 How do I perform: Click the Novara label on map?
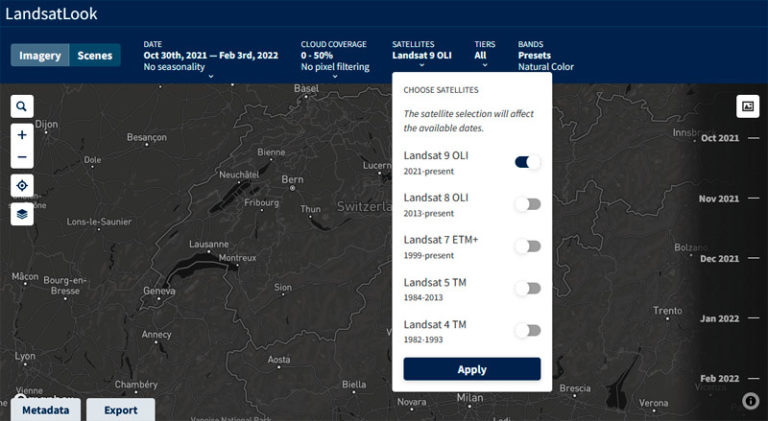click(411, 402)
